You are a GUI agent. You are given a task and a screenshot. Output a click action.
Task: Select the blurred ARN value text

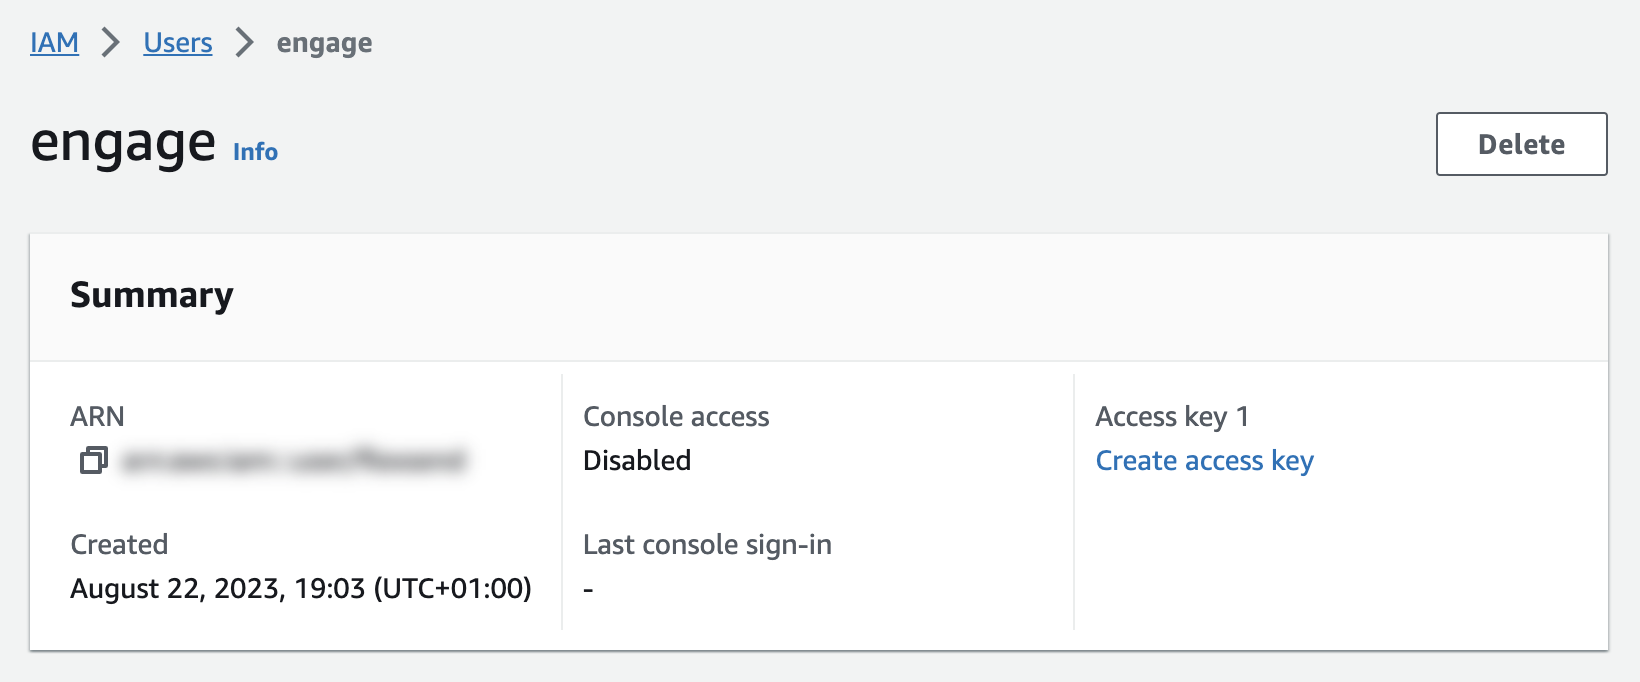pyautogui.click(x=293, y=460)
